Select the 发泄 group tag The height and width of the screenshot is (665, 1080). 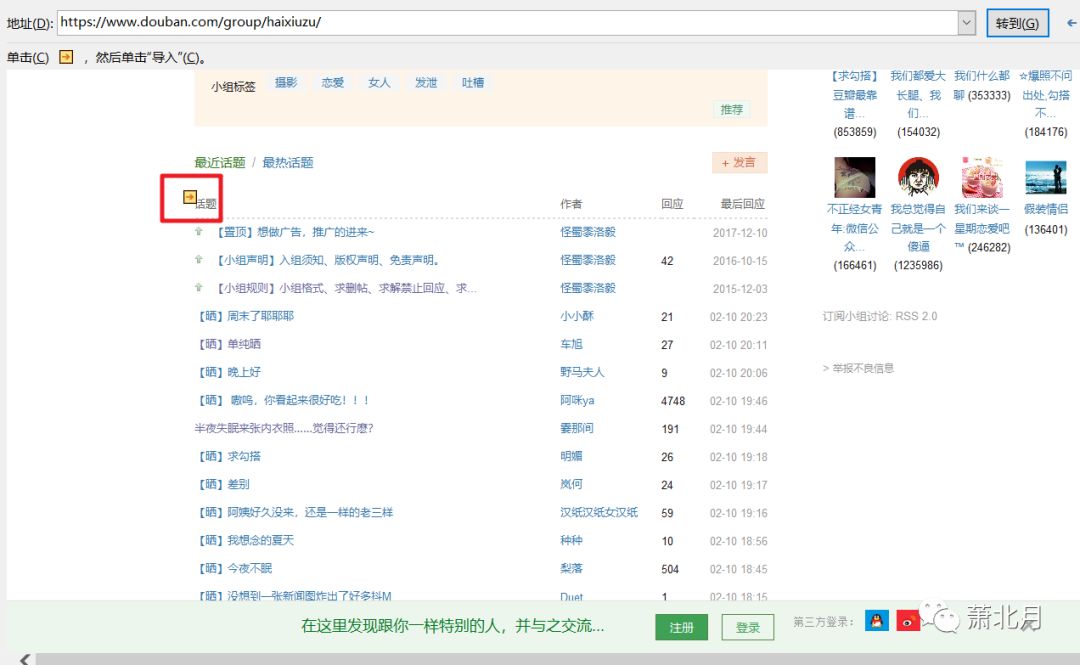pyautogui.click(x=426, y=83)
